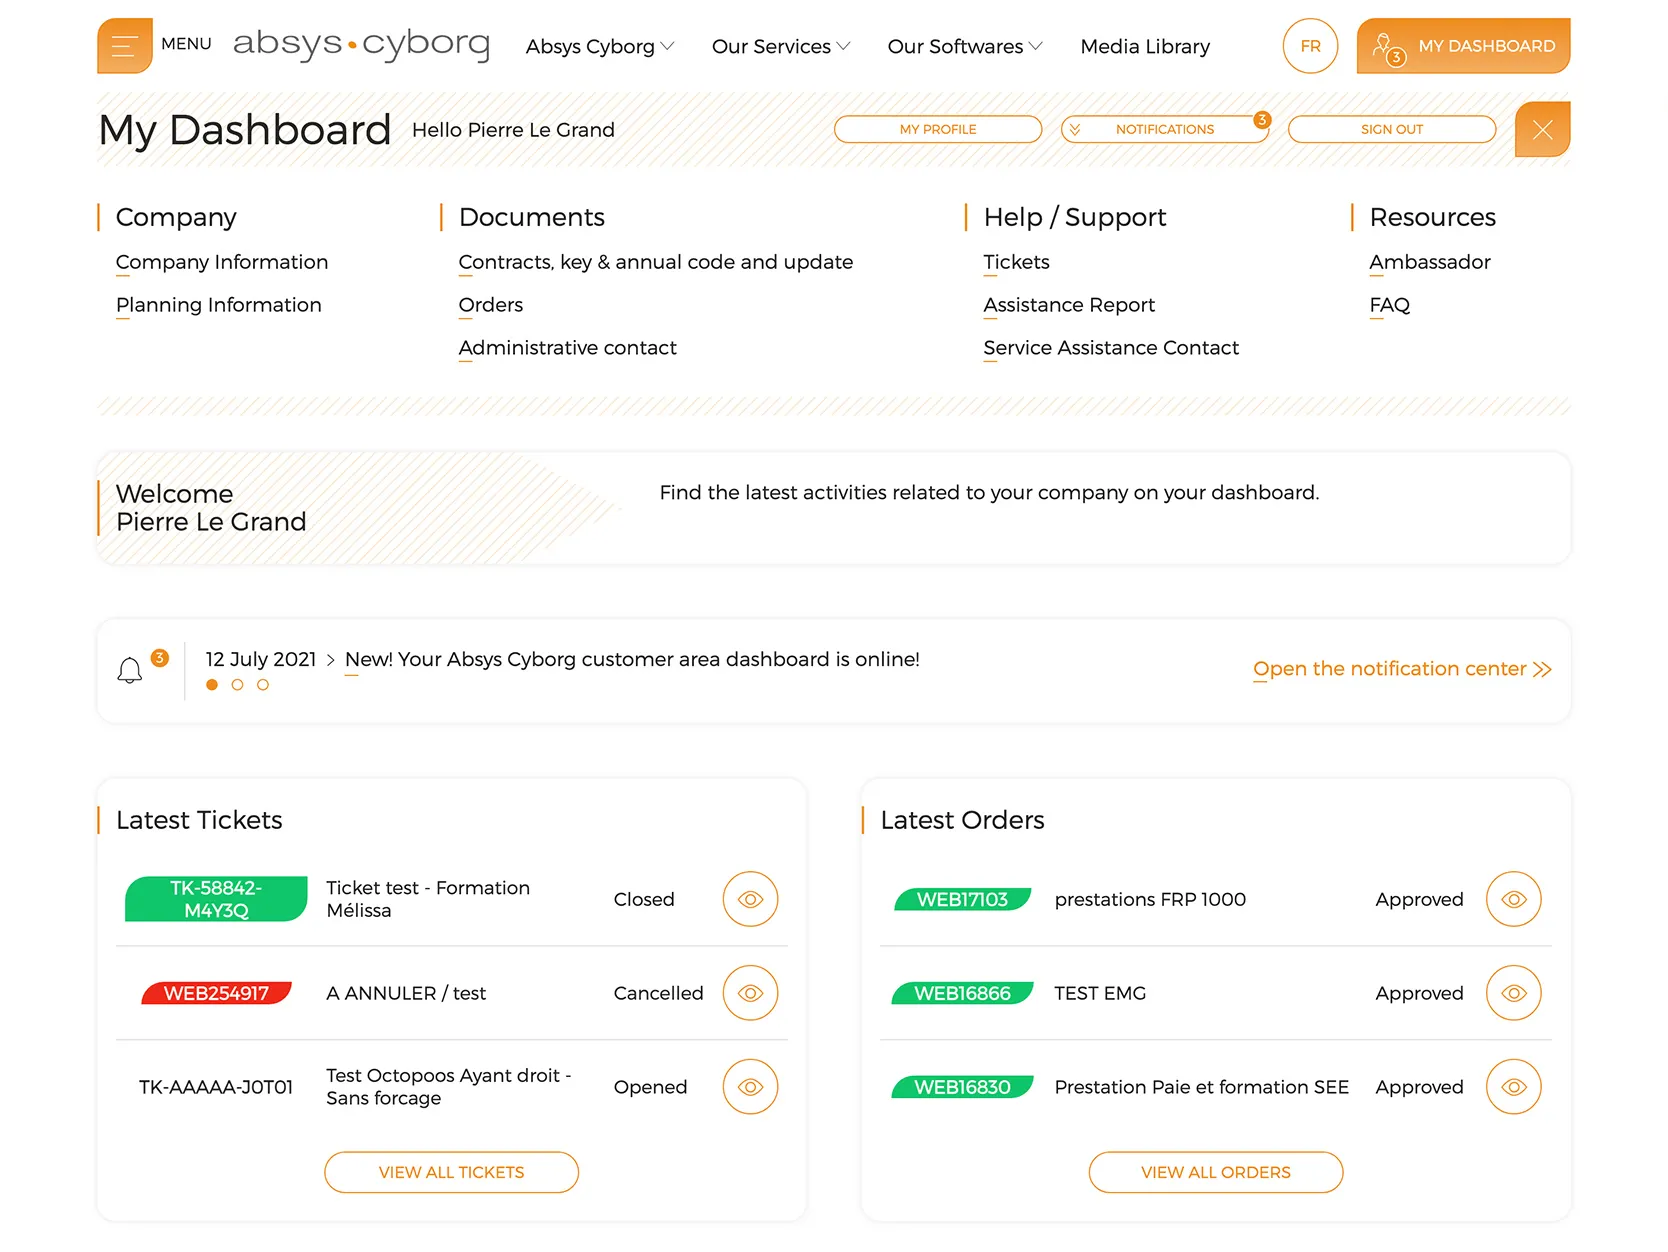Open Administrative contact link
This screenshot has width=1668, height=1252.
568,348
